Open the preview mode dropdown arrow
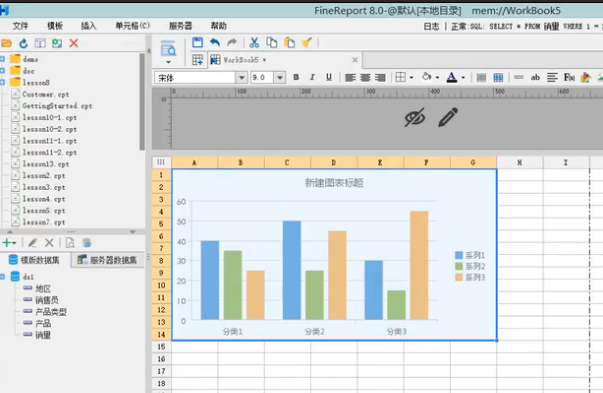 coord(168,62)
